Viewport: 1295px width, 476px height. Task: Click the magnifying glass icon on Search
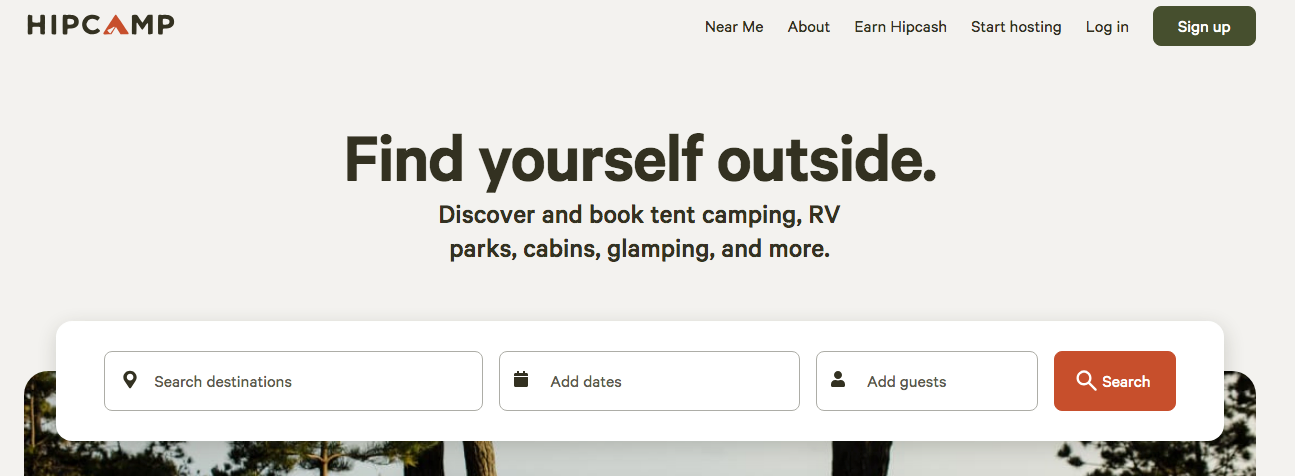(1085, 381)
